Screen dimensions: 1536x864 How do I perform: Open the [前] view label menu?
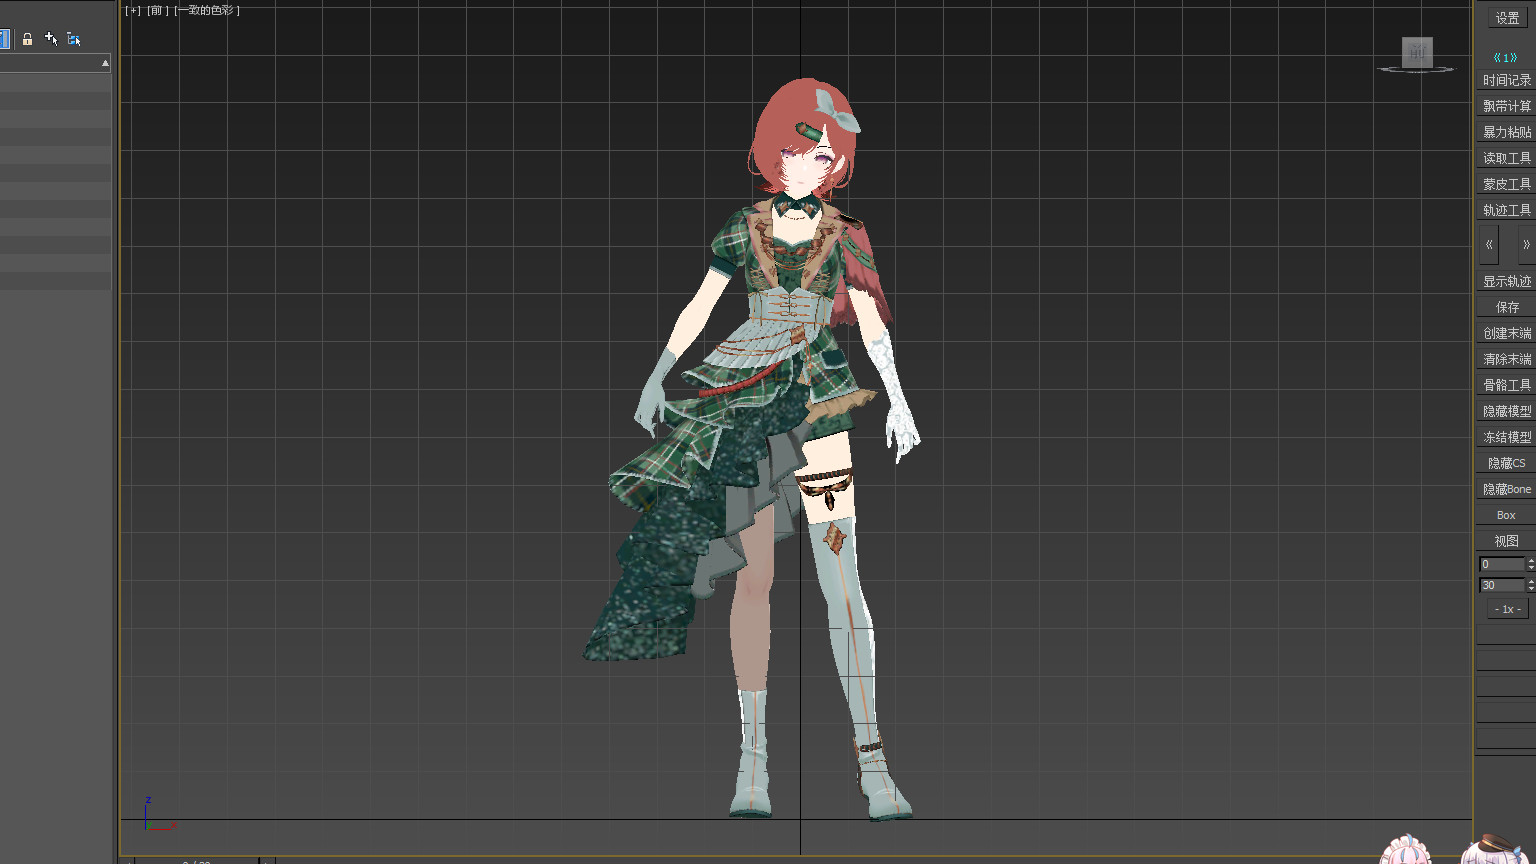tap(158, 11)
